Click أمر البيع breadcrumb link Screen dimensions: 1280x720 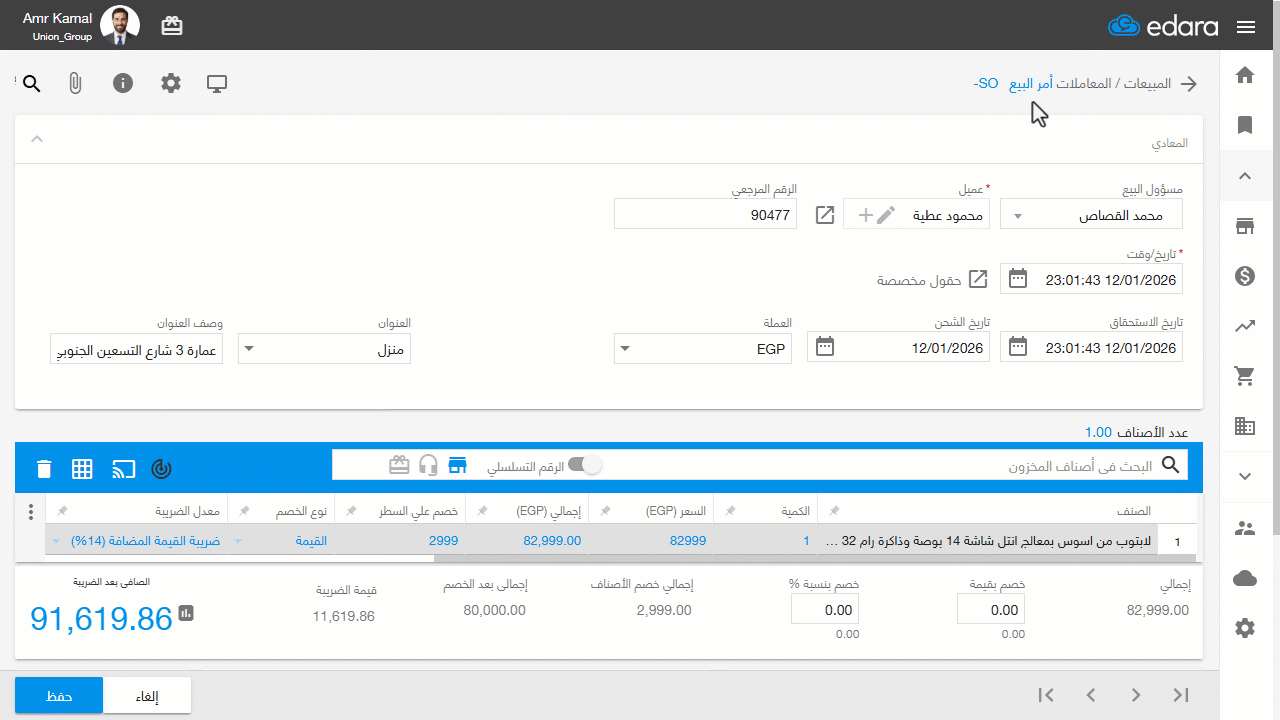click(1029, 84)
